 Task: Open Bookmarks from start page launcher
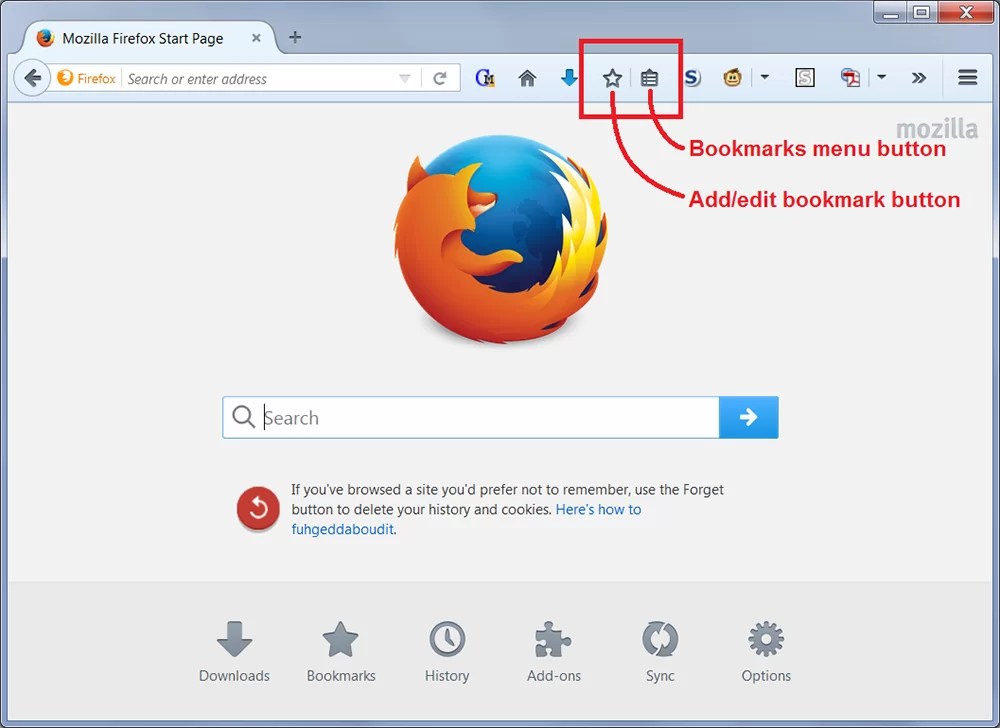(x=341, y=652)
